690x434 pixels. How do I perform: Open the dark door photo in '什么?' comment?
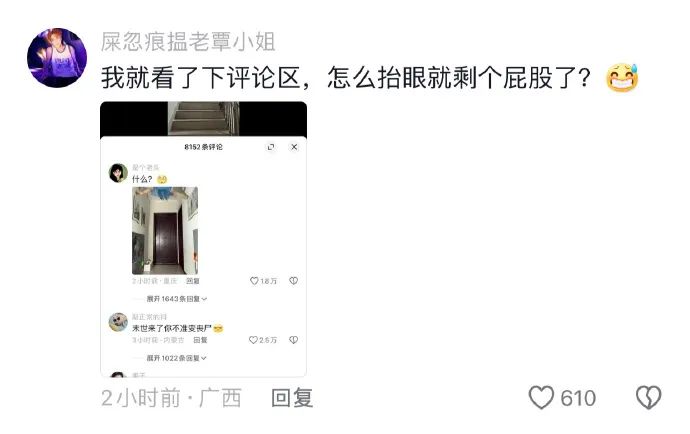(x=165, y=231)
